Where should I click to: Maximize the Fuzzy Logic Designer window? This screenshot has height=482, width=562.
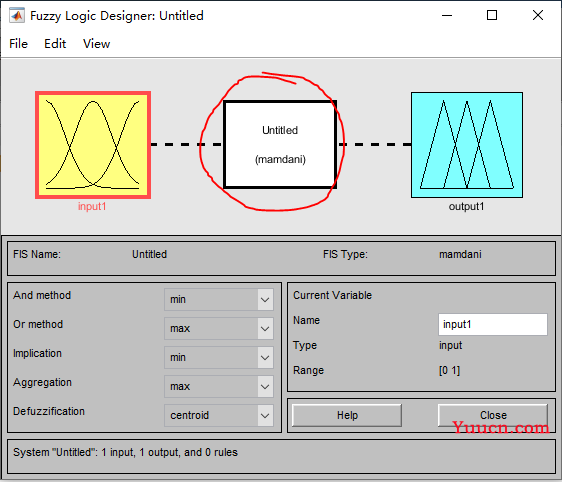pos(492,15)
